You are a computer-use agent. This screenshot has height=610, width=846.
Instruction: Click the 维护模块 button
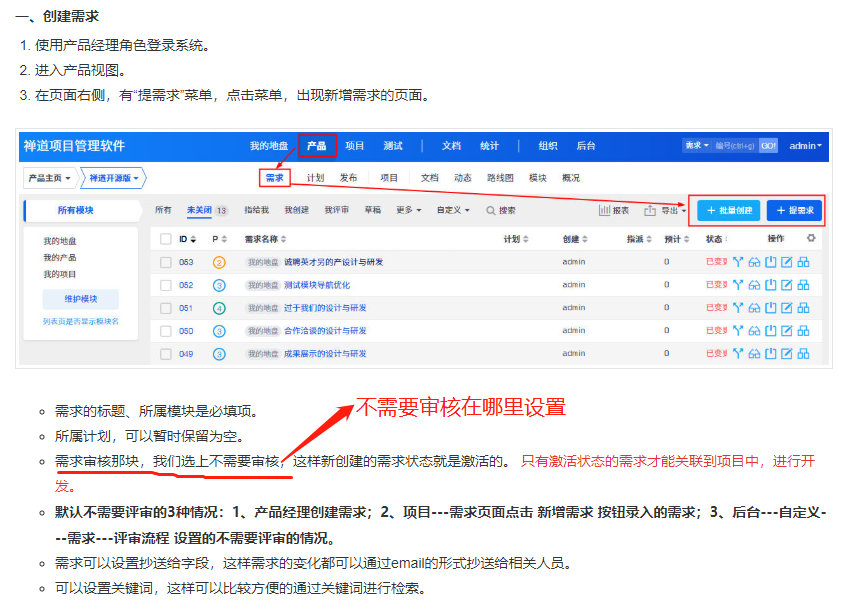(81, 299)
